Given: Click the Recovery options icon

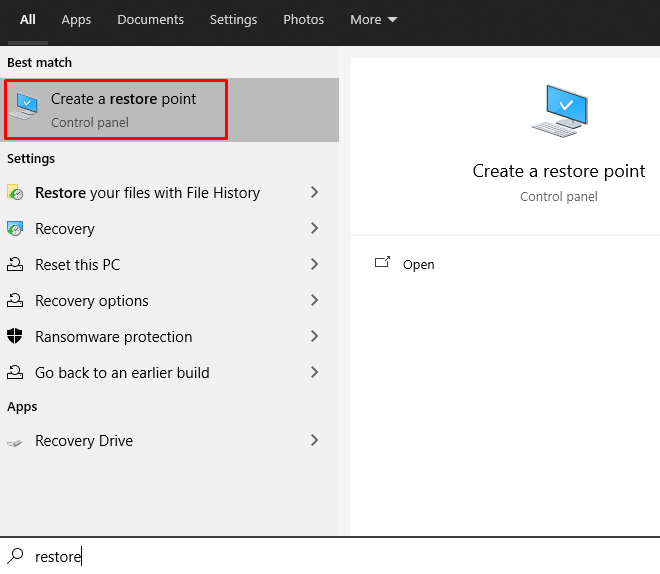Looking at the screenshot, I should (x=15, y=301).
